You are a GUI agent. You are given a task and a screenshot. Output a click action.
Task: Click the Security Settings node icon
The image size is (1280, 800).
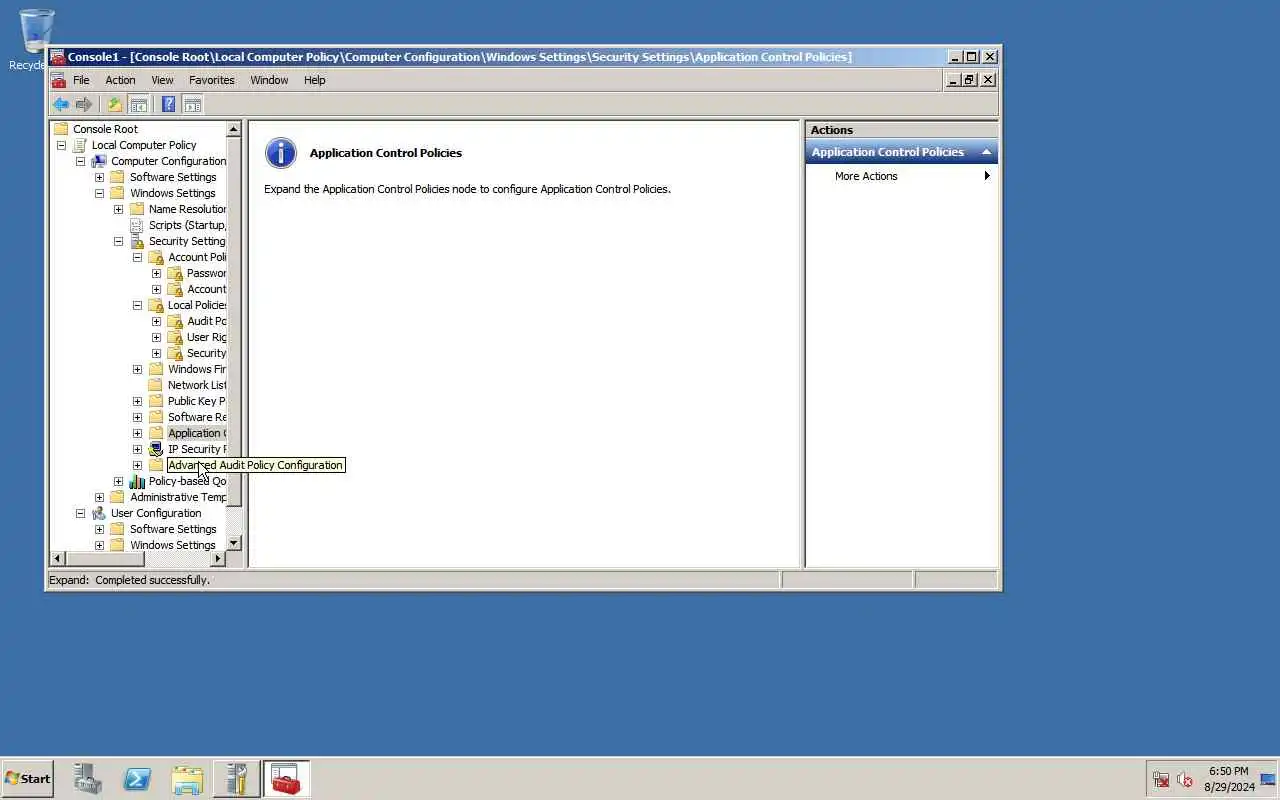(x=137, y=241)
